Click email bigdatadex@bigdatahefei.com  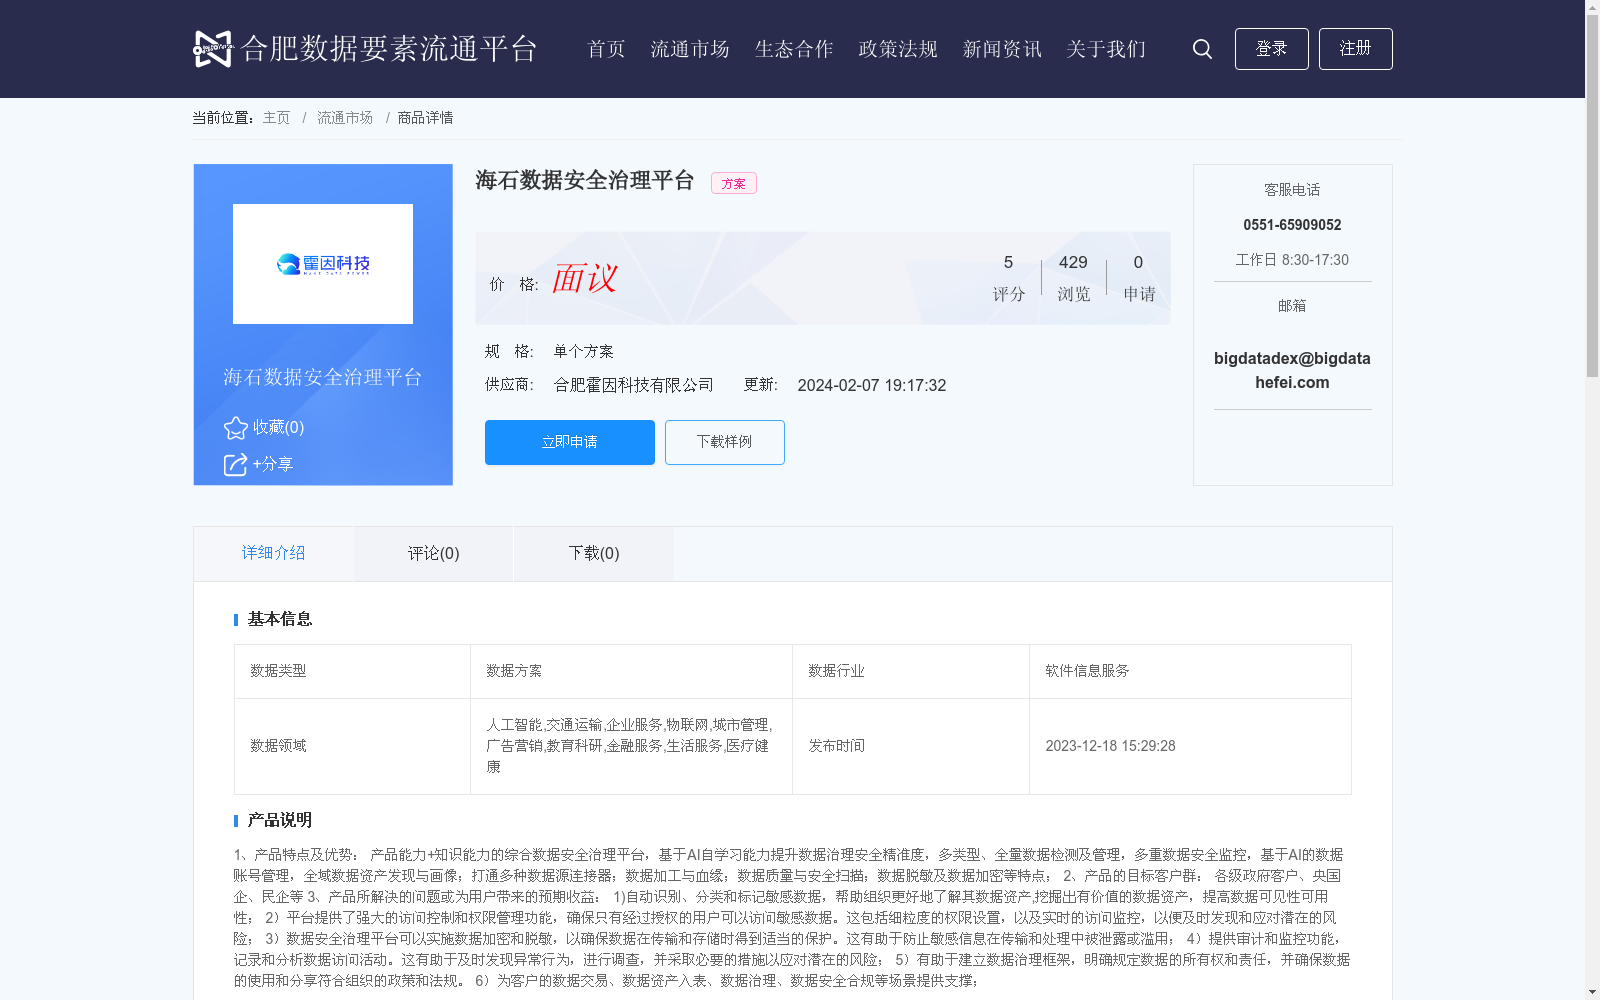(x=1292, y=370)
